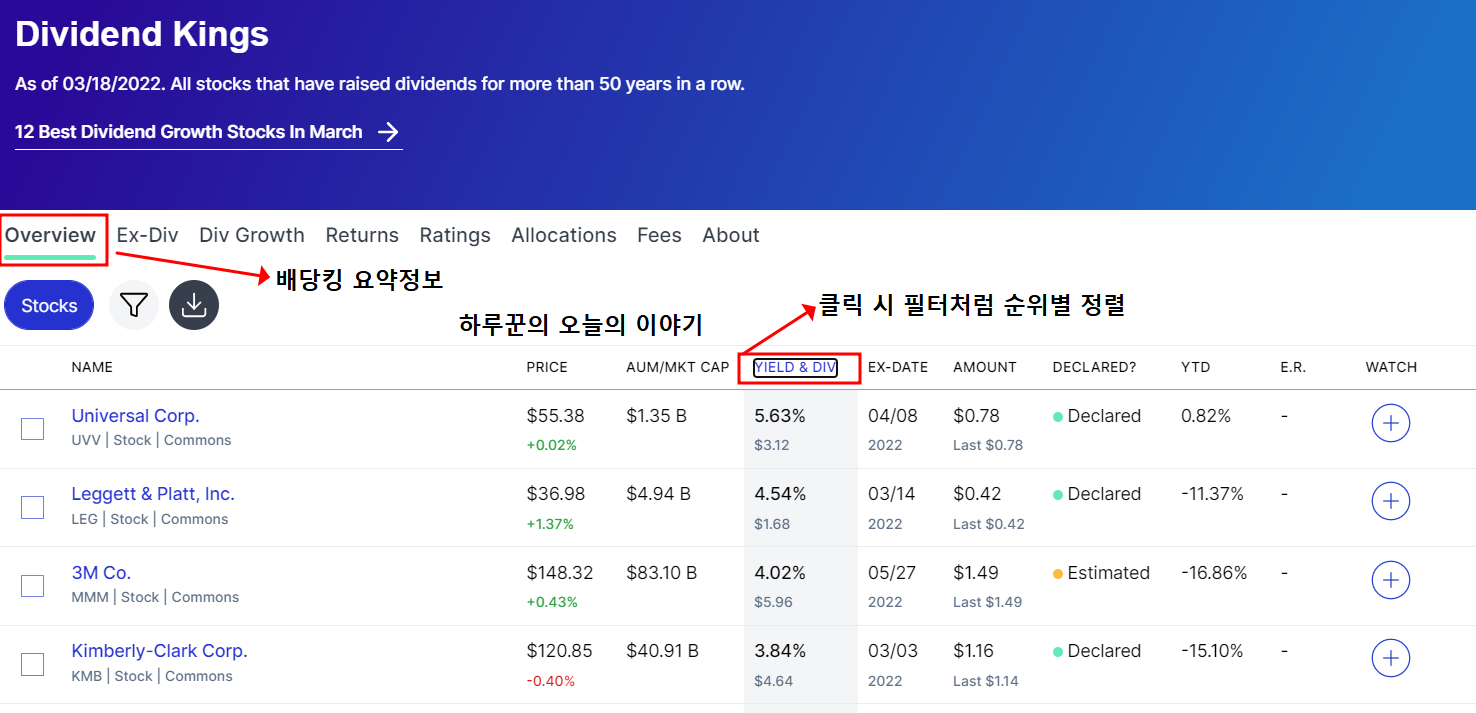Open the Div Growth tab

[252, 236]
